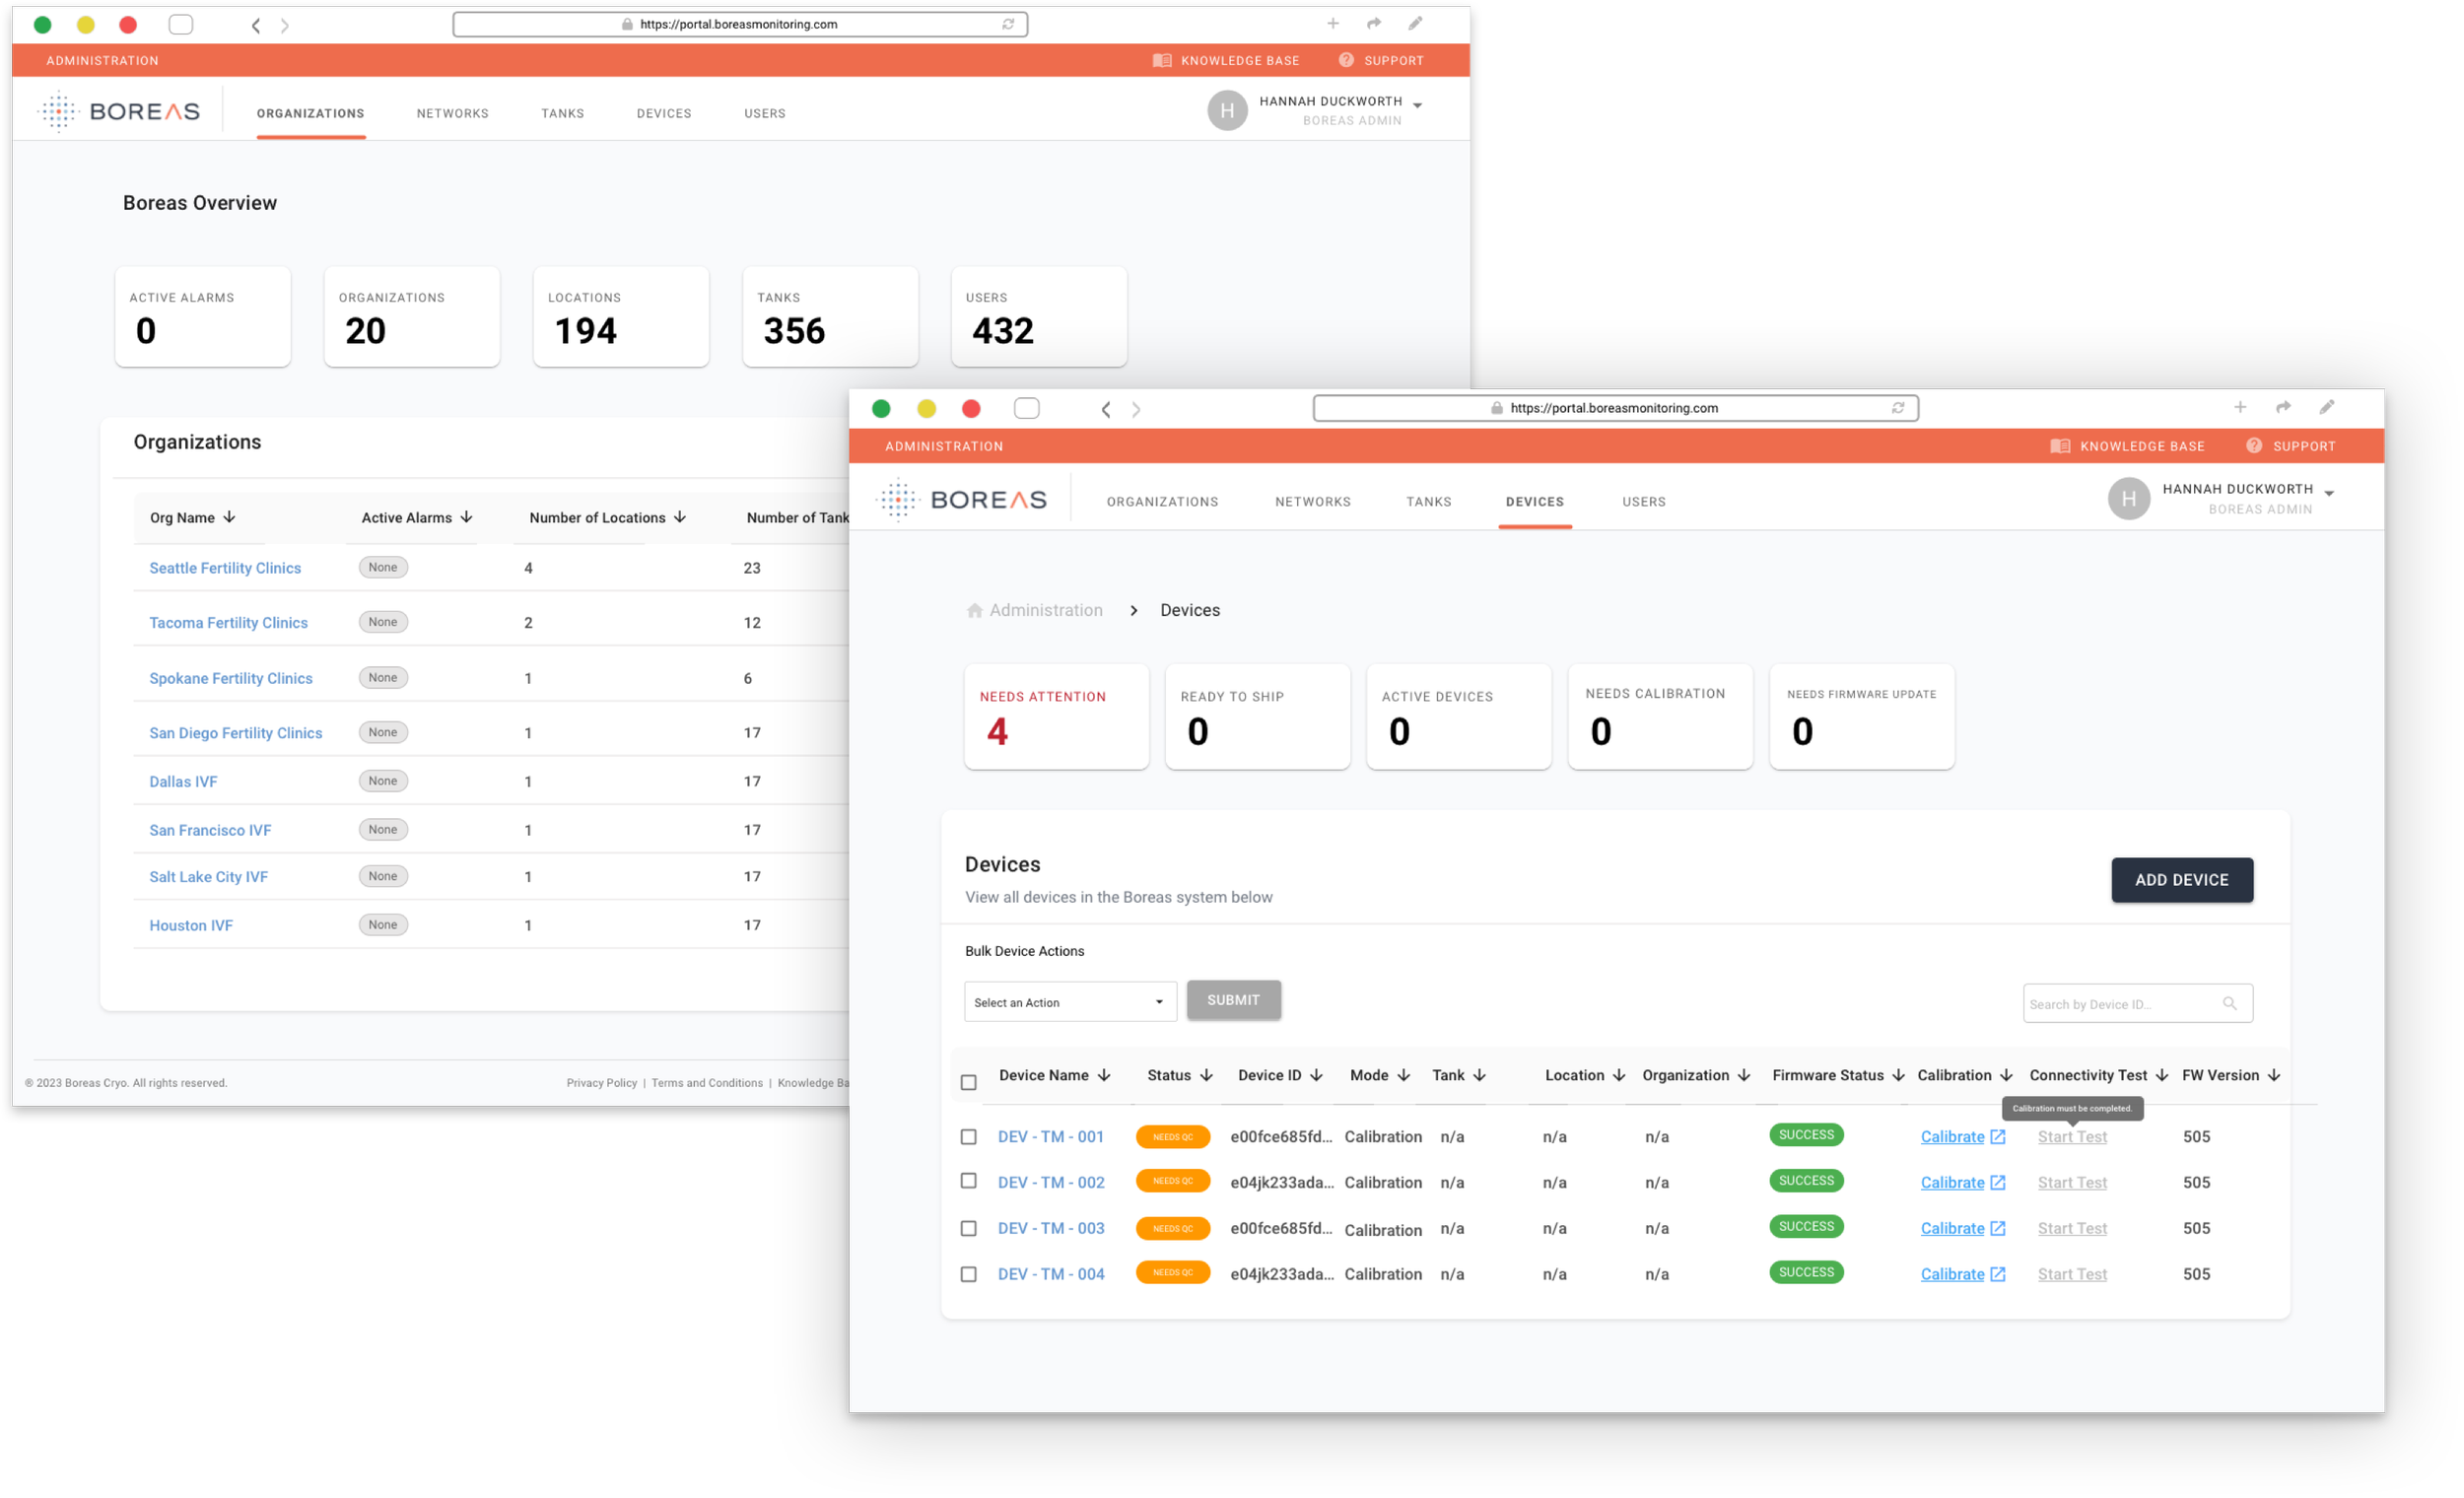Tick the checkbox for DEV - TM - 003

[x=968, y=1228]
